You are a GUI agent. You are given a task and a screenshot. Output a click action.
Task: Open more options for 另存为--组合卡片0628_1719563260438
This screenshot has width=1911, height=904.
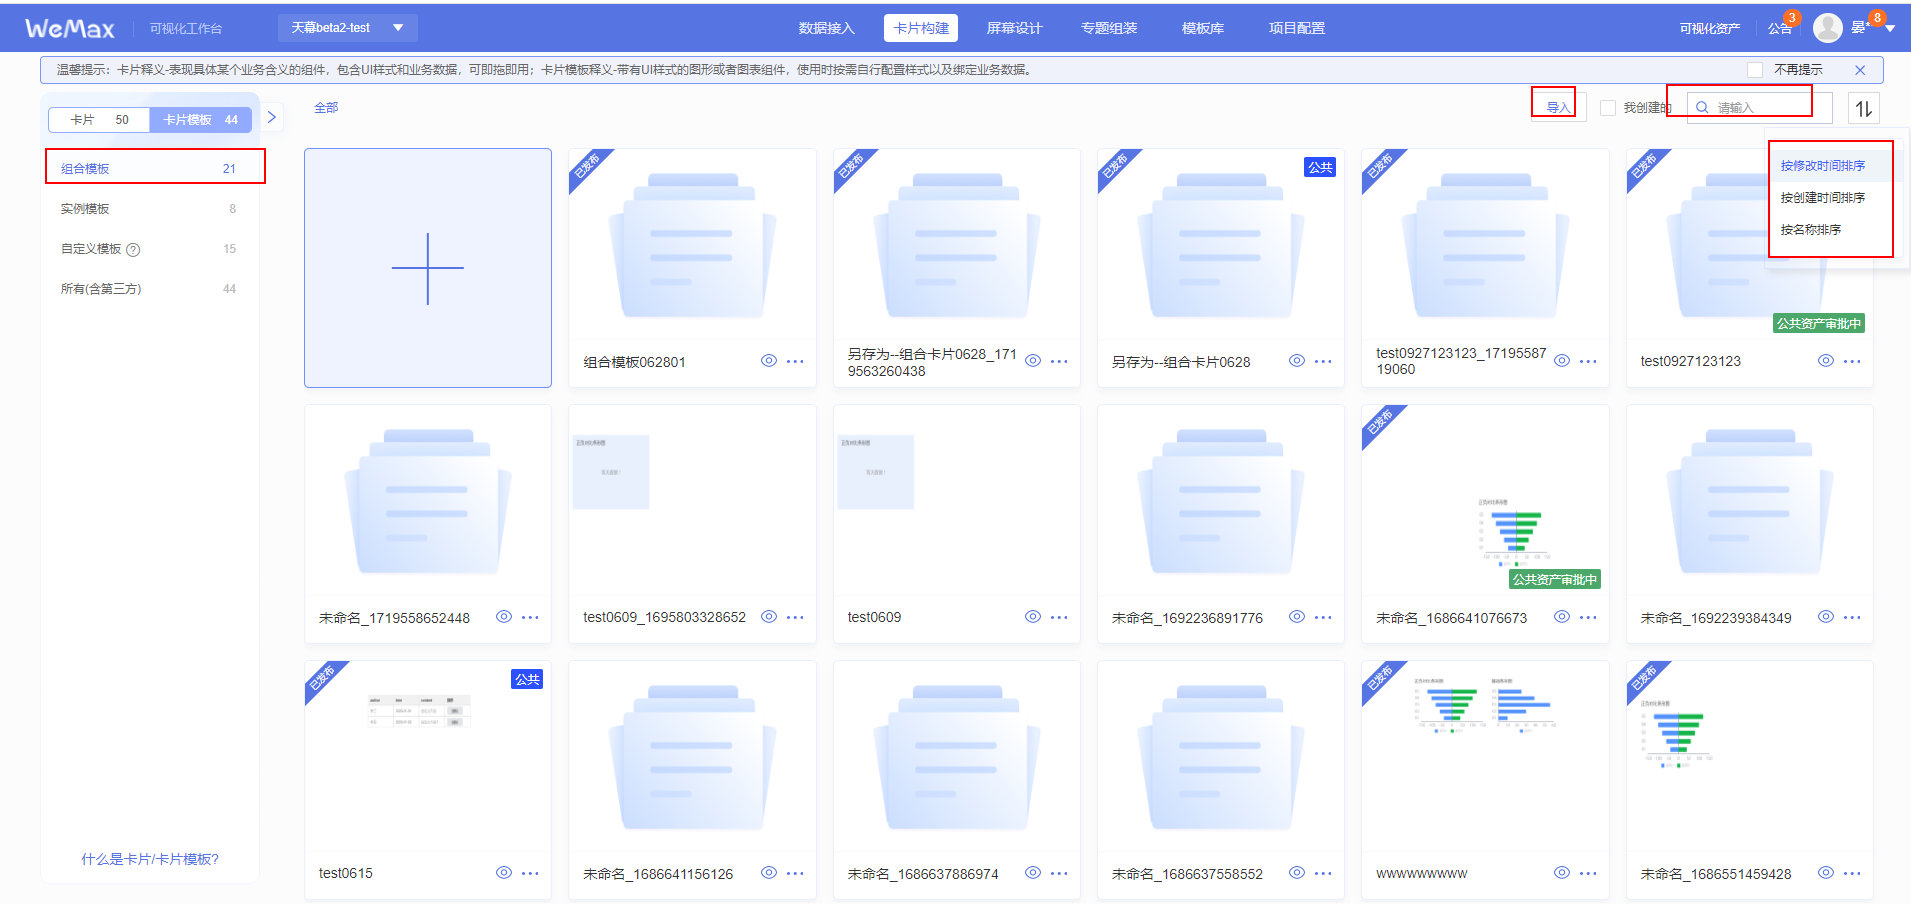(1059, 362)
